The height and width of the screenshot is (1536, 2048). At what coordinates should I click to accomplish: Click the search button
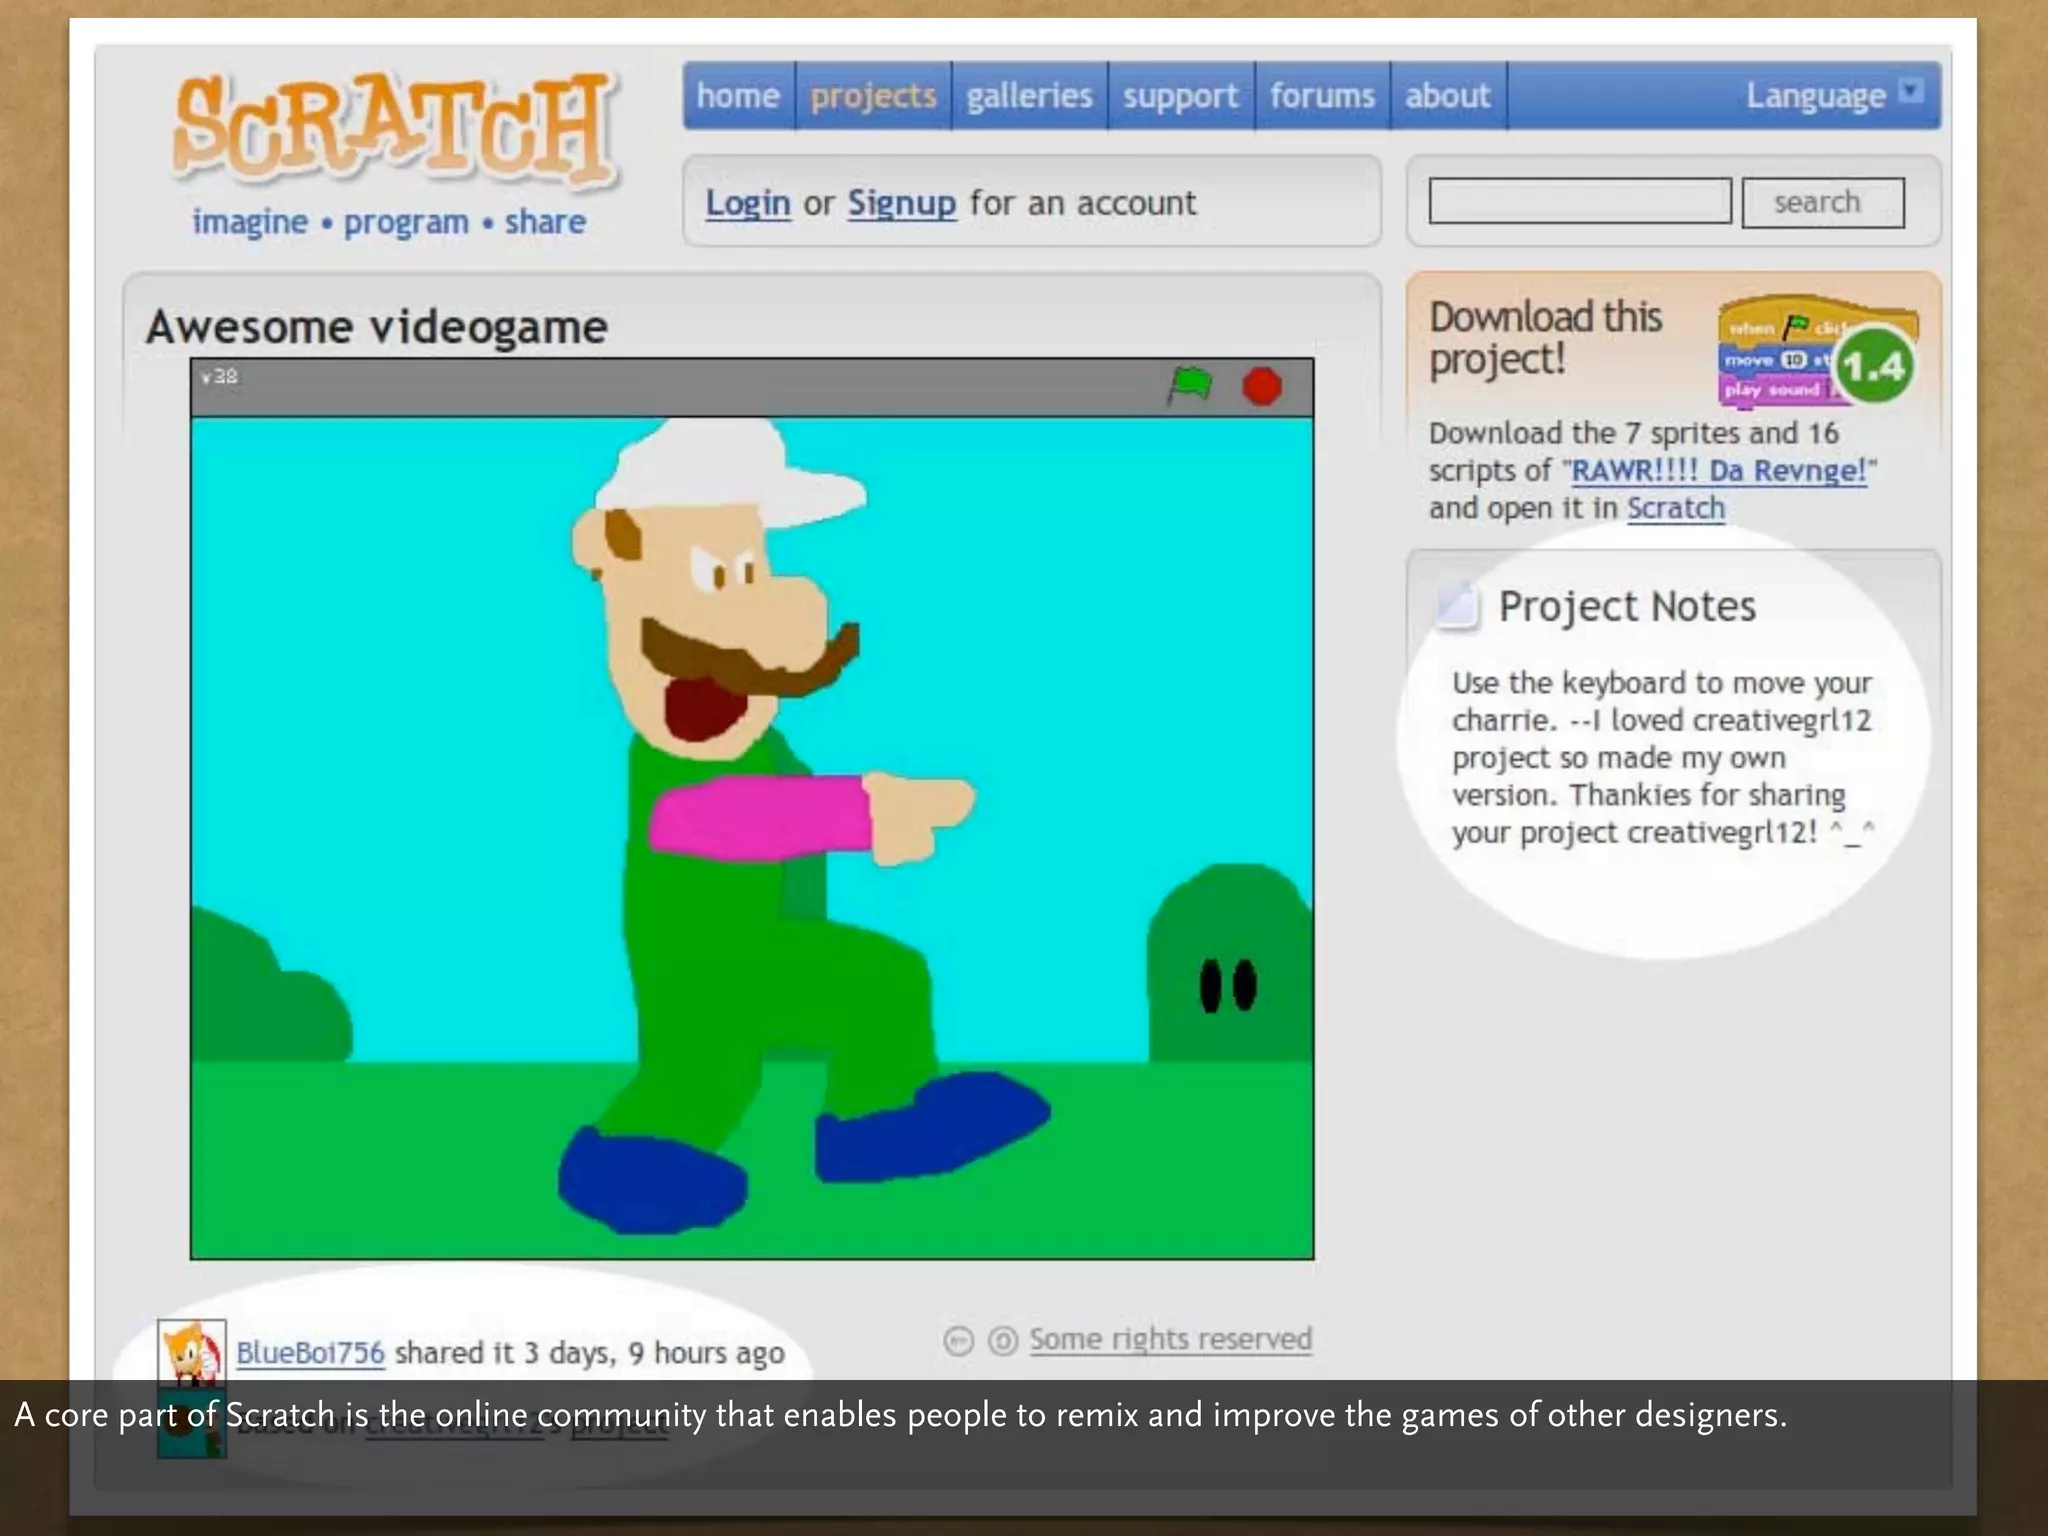pos(1822,202)
